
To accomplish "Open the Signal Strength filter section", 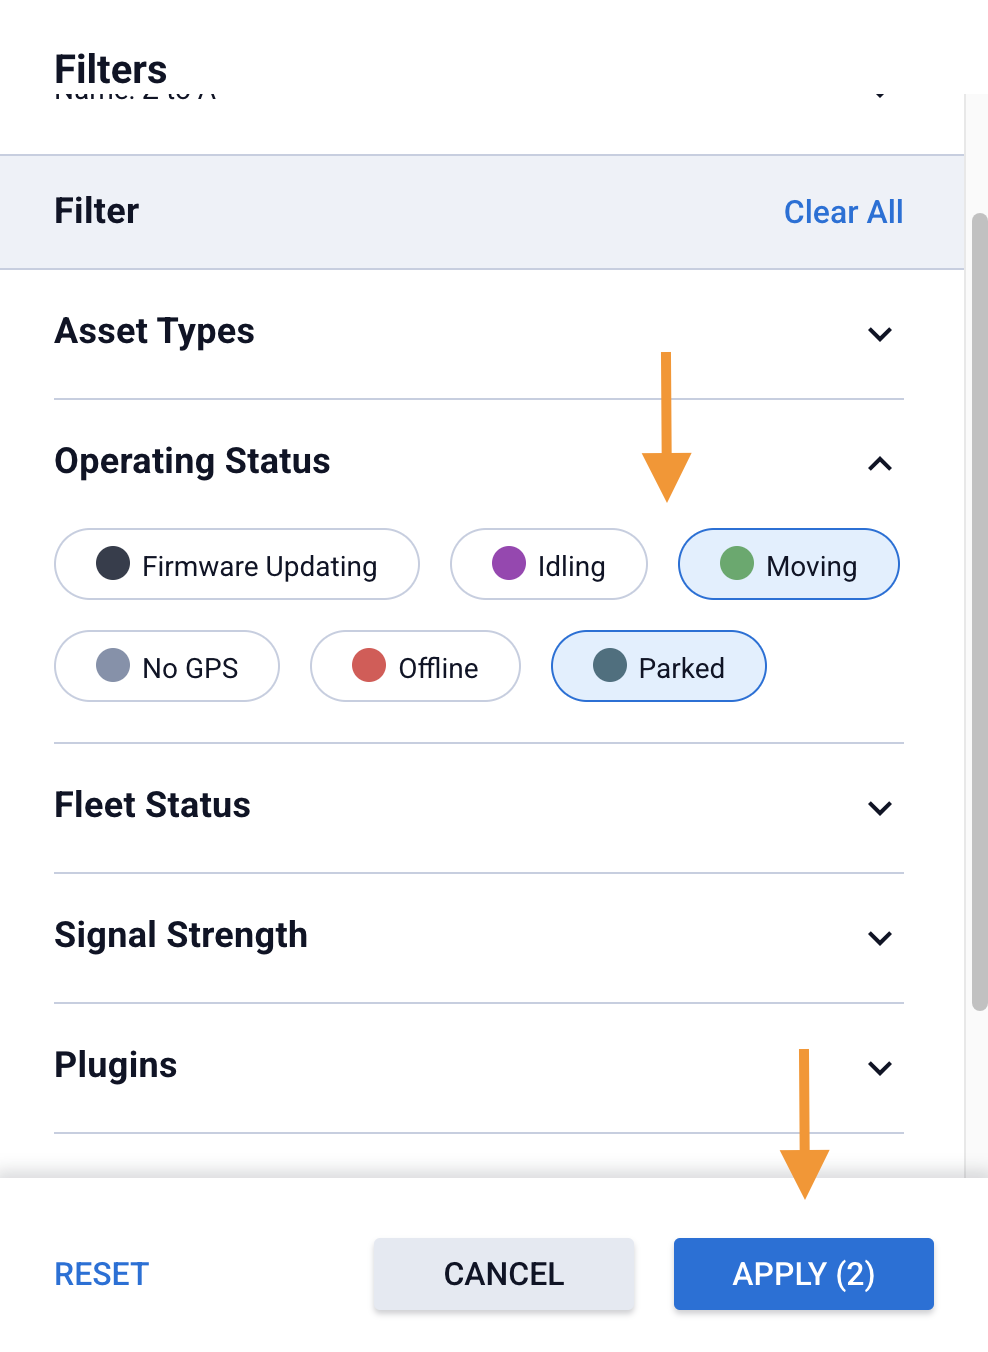I will coord(880,938).
